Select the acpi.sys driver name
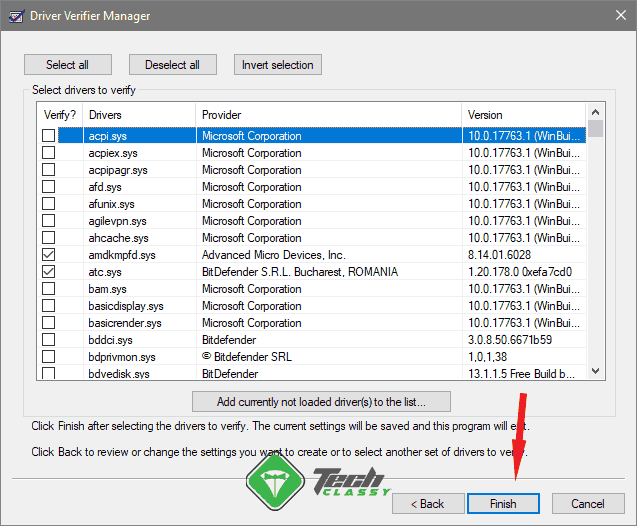 coord(108,136)
